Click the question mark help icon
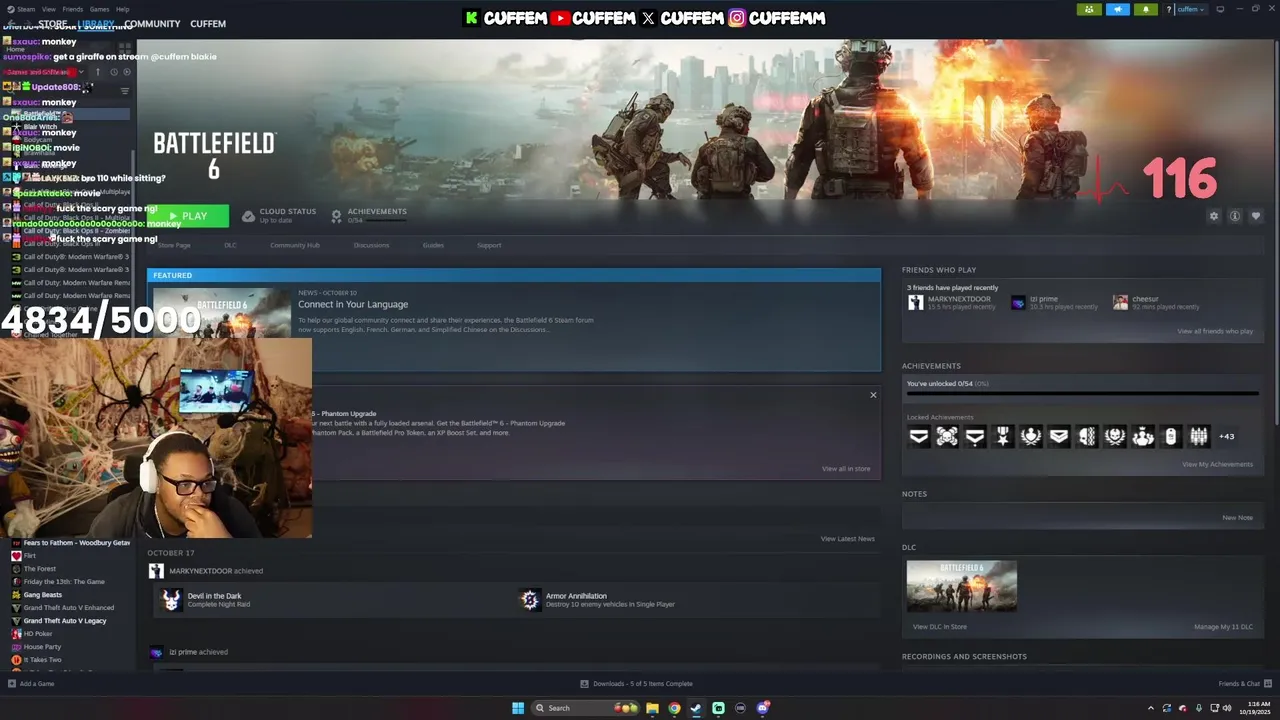This screenshot has height=720, width=1280. click(x=1167, y=9)
